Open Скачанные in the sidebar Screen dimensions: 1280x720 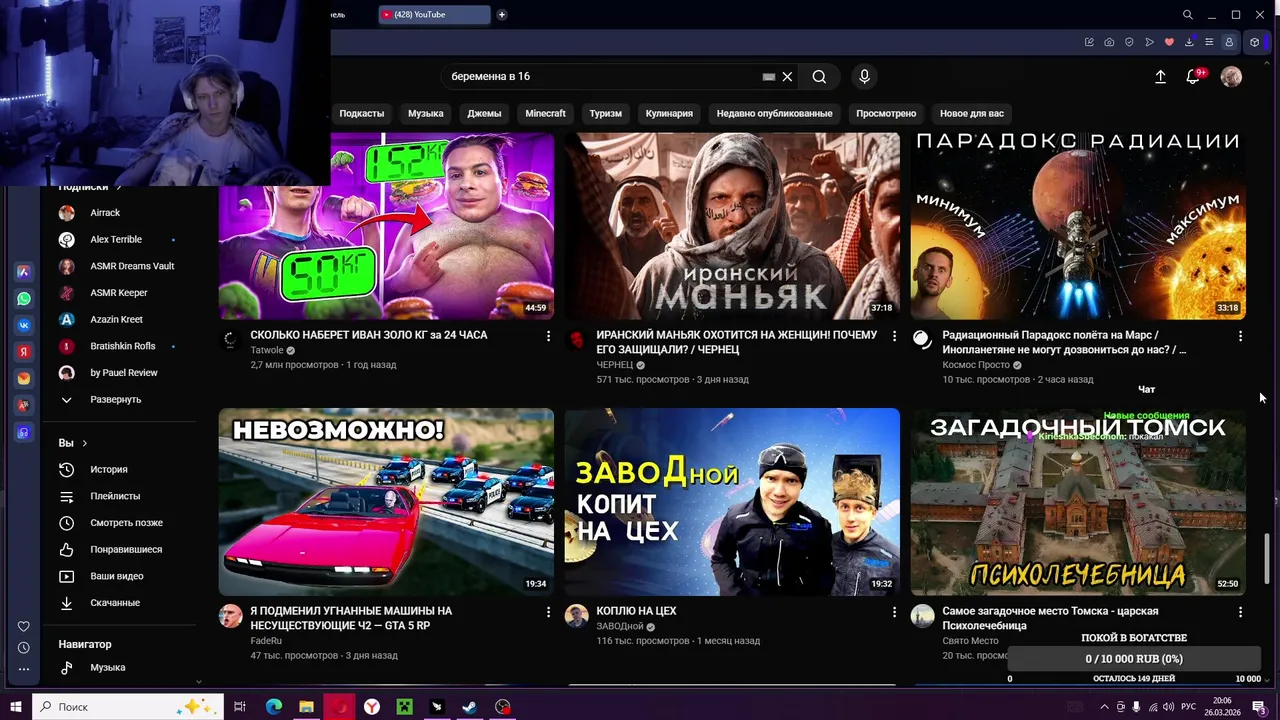tap(115, 603)
